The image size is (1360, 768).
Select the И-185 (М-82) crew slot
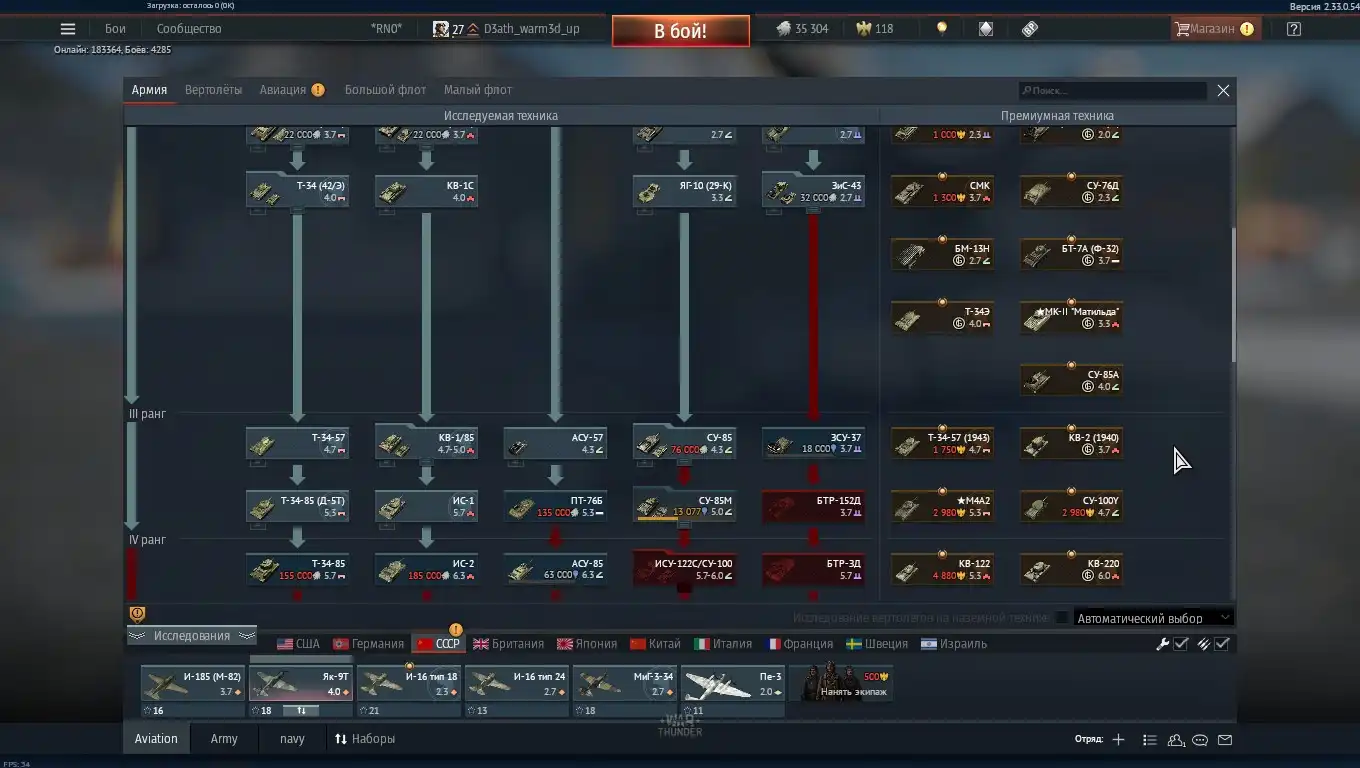point(193,691)
